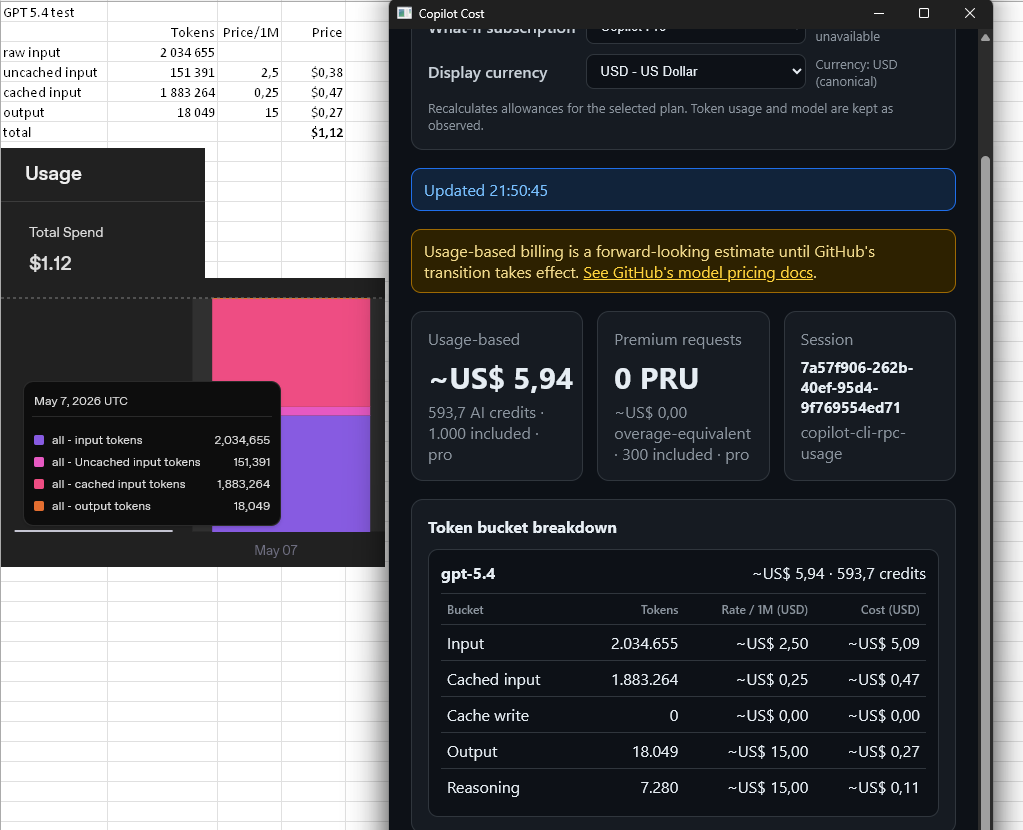Follow See GitHub's model pricing docs link
The image size is (1023, 830).
coord(698,273)
